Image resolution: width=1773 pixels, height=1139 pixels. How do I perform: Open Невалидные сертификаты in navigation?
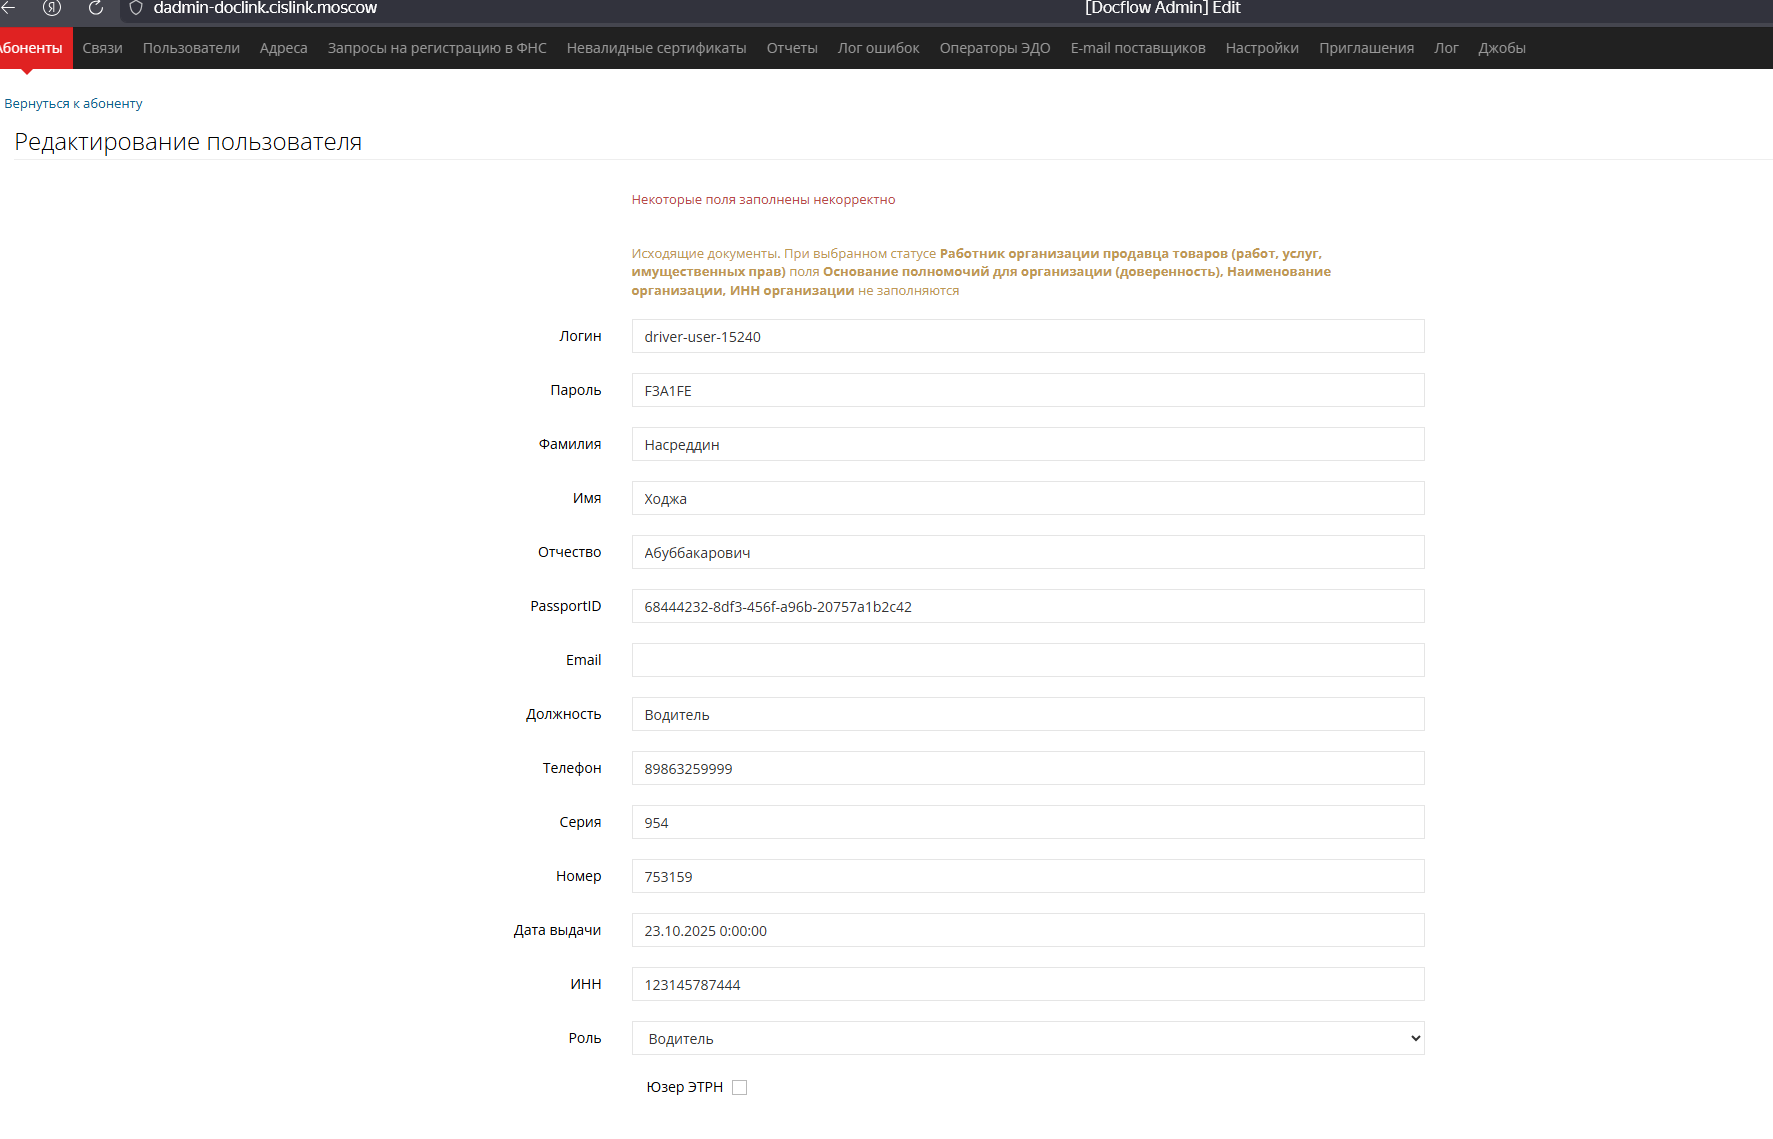click(656, 48)
